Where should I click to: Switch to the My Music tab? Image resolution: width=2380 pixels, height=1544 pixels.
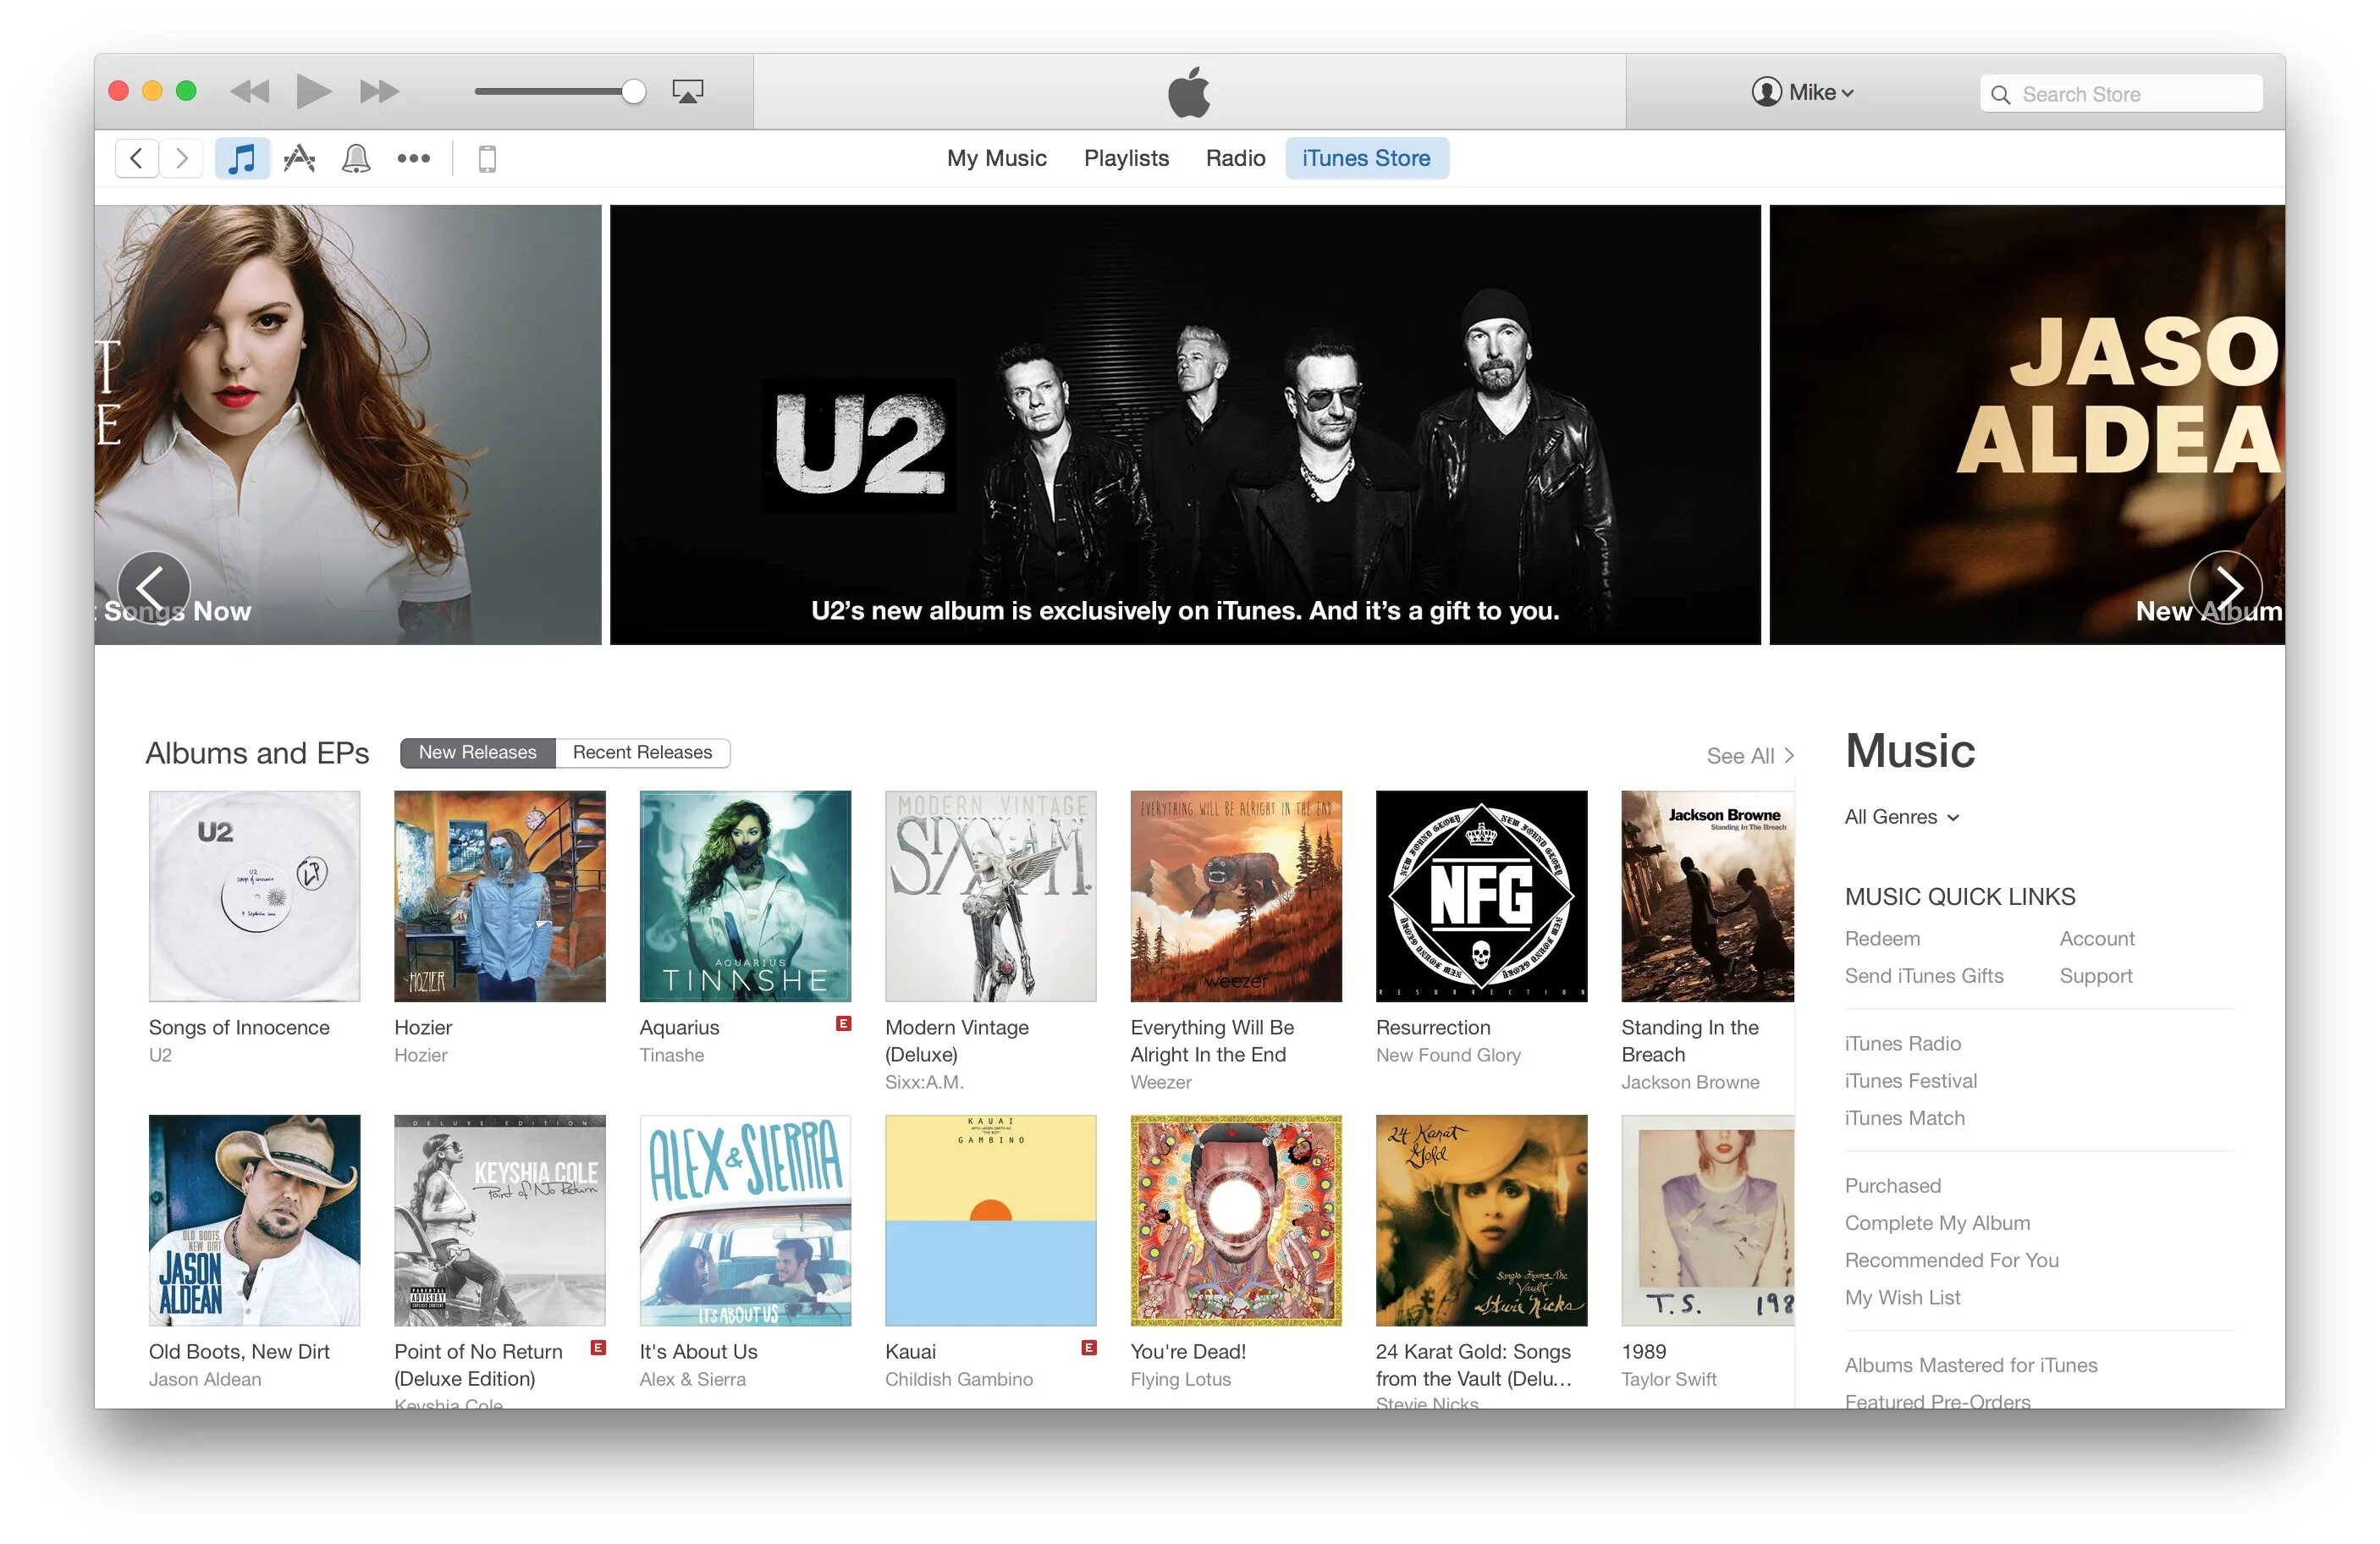tap(995, 157)
